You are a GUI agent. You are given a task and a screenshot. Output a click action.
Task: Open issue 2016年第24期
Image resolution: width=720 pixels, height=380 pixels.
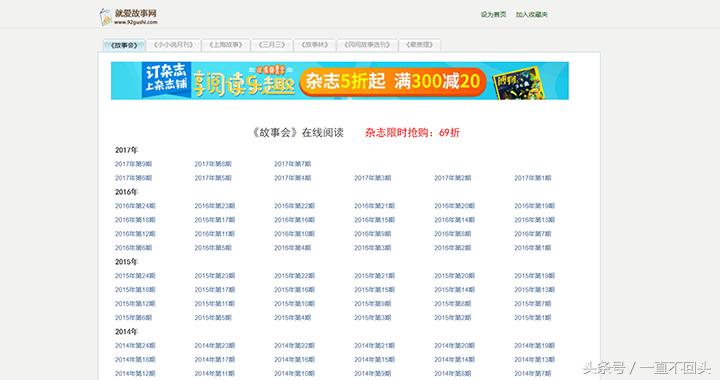tap(135, 206)
